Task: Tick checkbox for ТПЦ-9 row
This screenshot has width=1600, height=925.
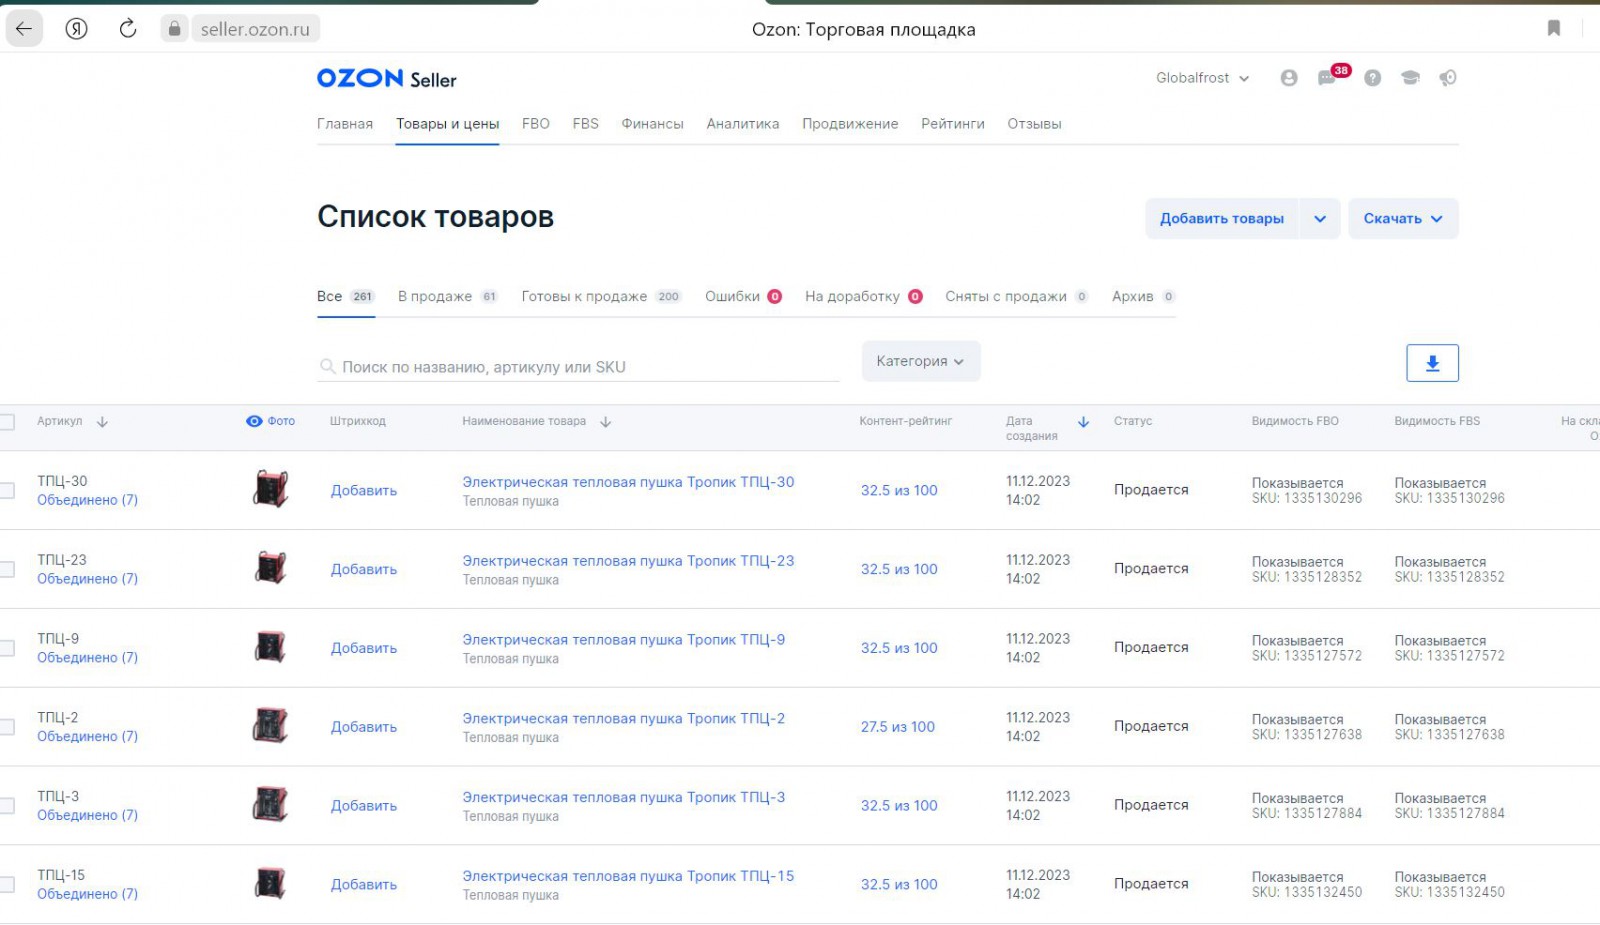Action: click(x=7, y=648)
